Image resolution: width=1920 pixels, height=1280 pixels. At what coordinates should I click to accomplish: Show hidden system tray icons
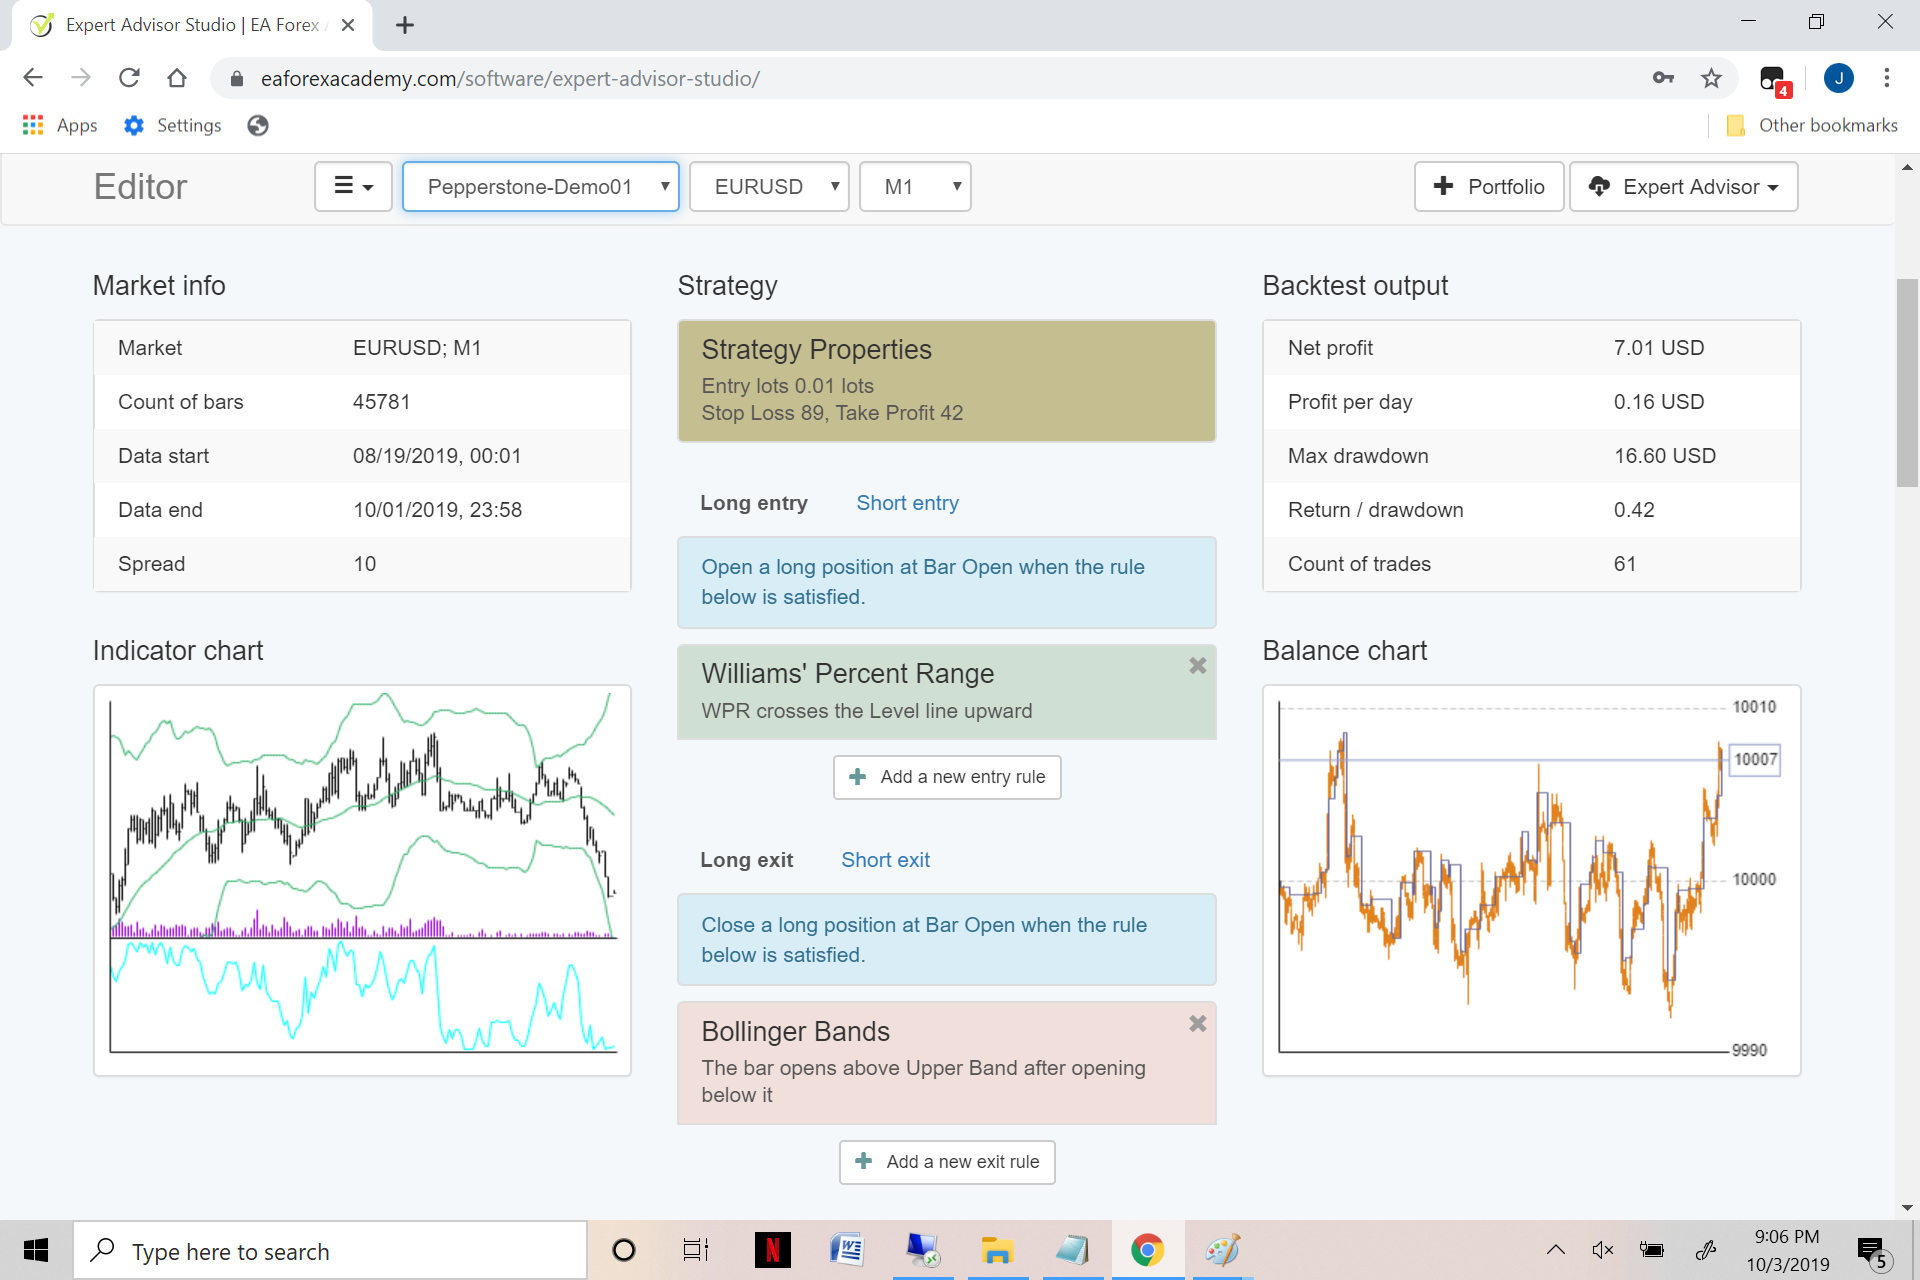pos(1556,1250)
